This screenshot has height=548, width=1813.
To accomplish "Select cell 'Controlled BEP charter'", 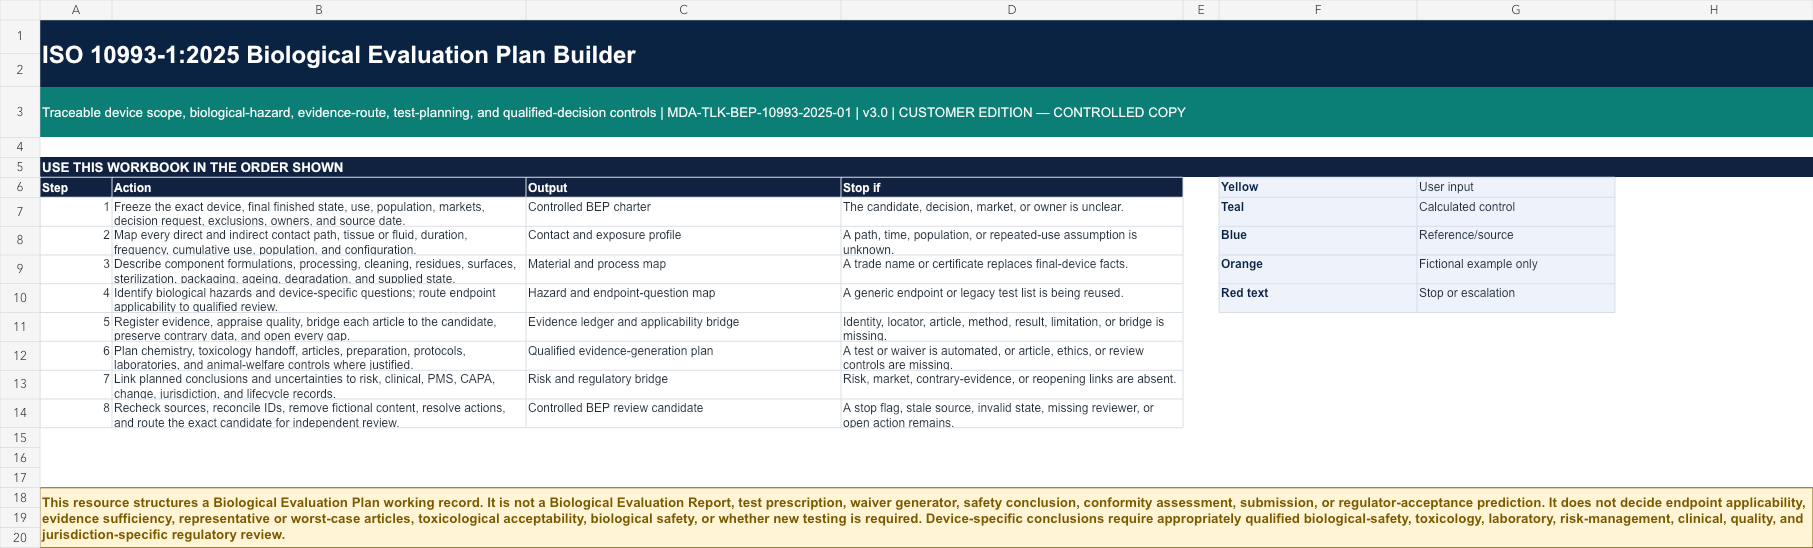I will point(683,212).
